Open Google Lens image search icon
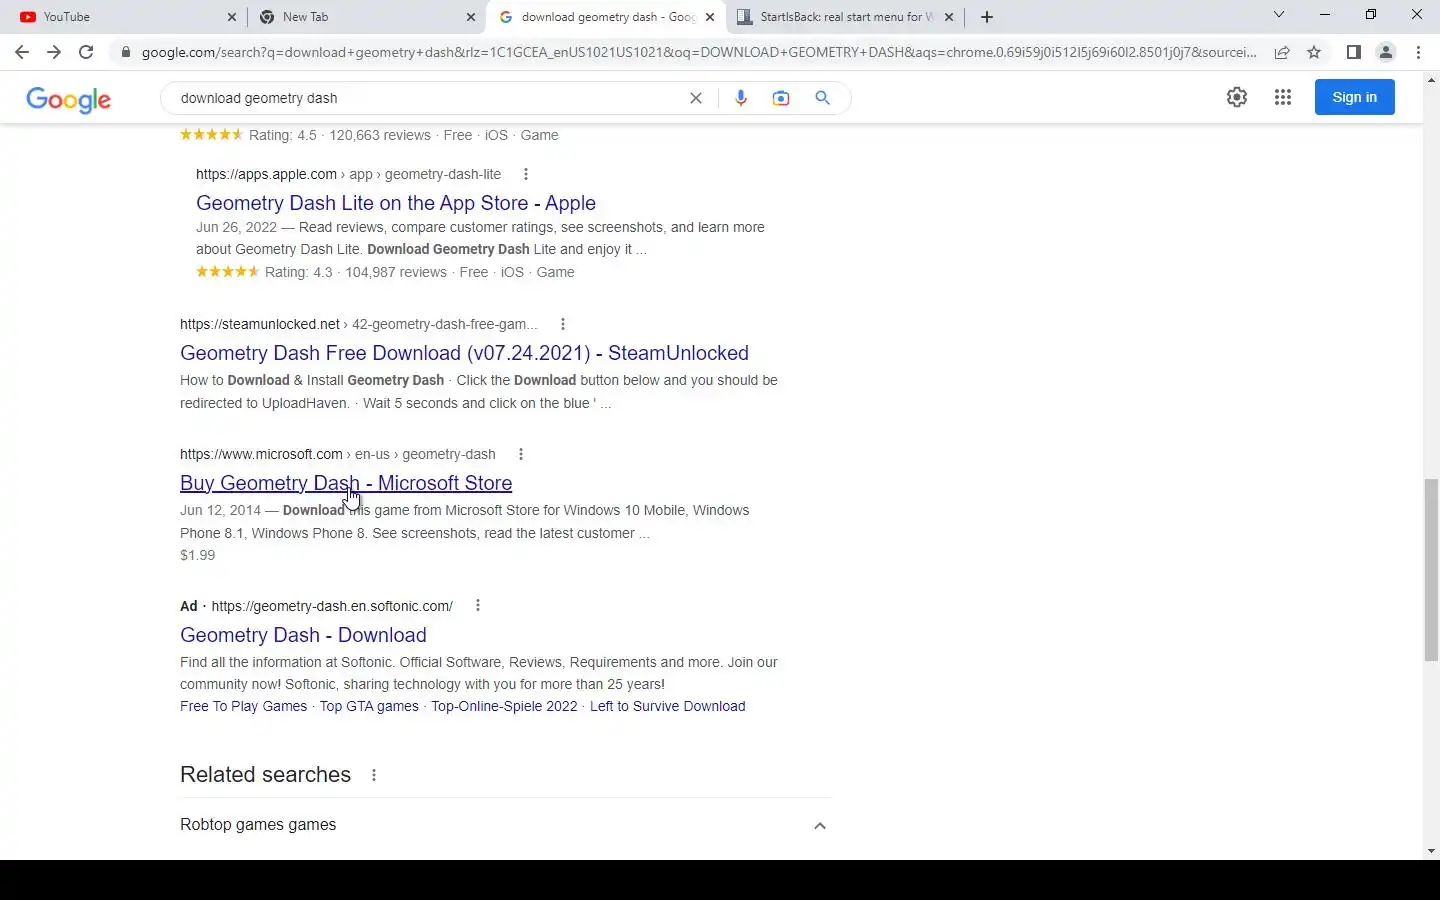Image resolution: width=1440 pixels, height=900 pixels. [x=781, y=98]
